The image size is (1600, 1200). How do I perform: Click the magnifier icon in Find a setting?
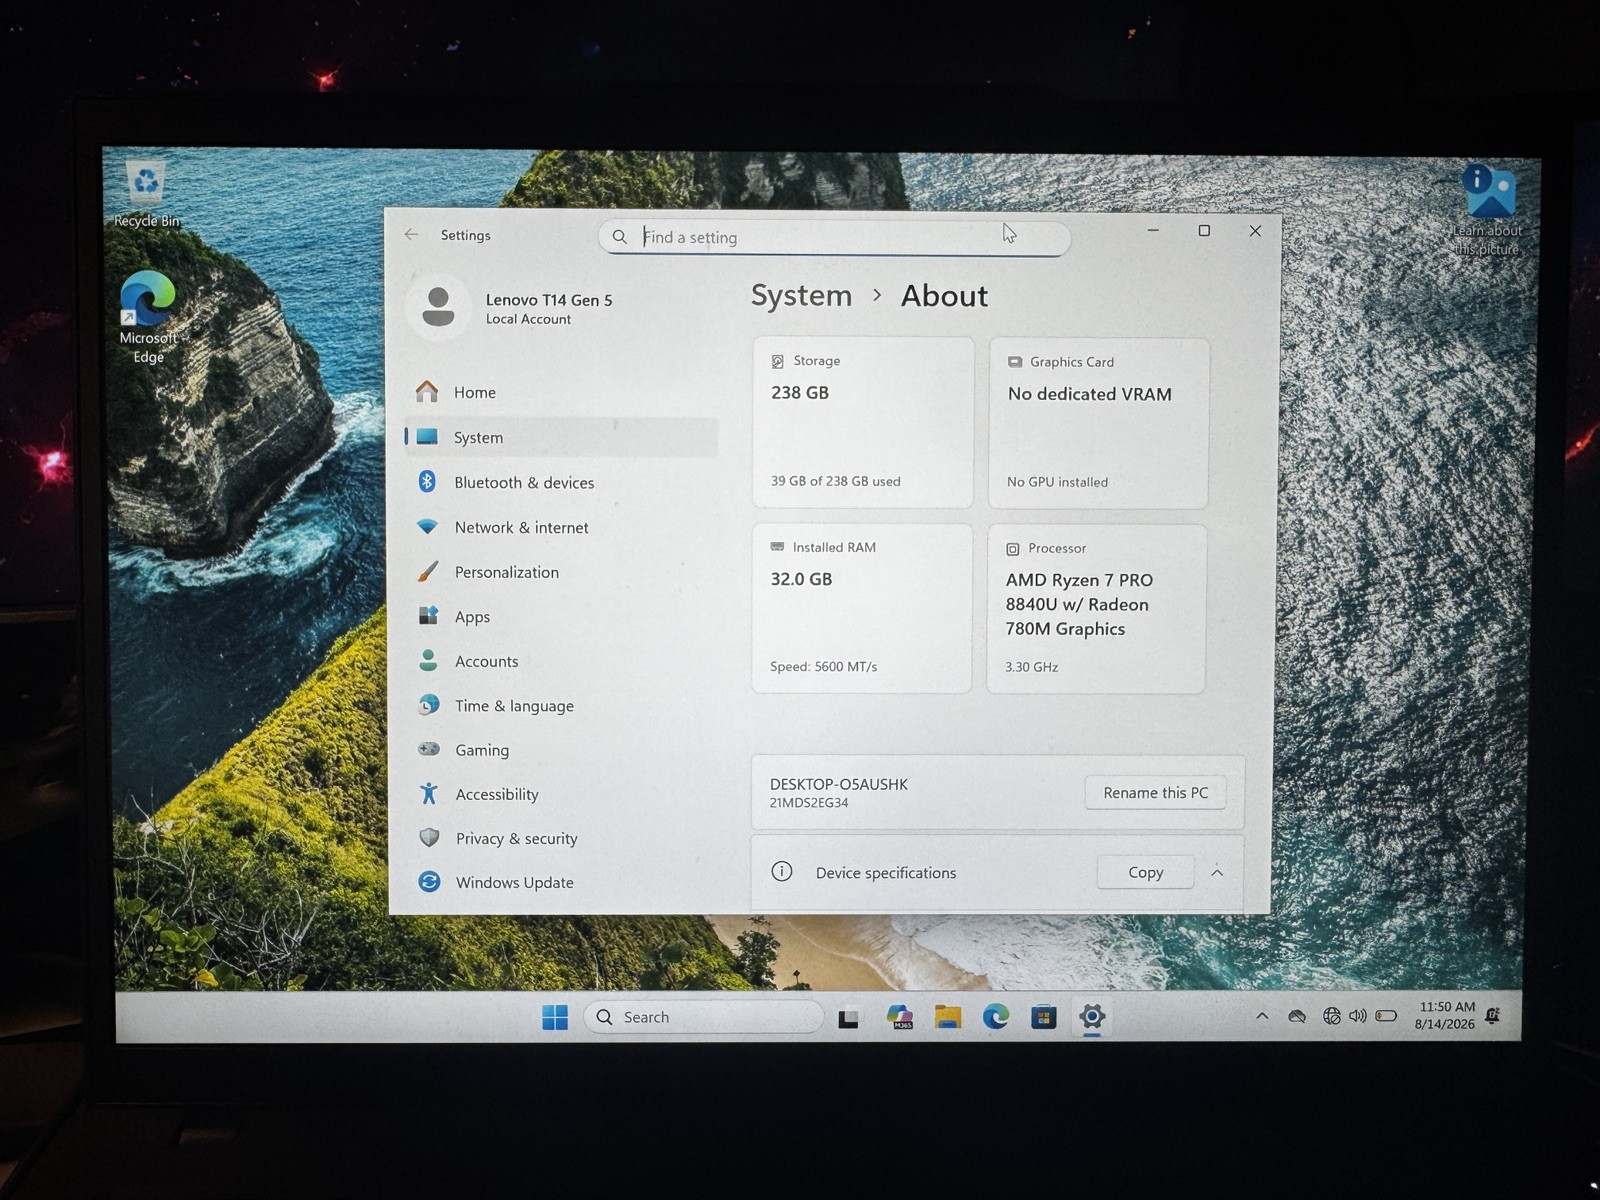620,236
